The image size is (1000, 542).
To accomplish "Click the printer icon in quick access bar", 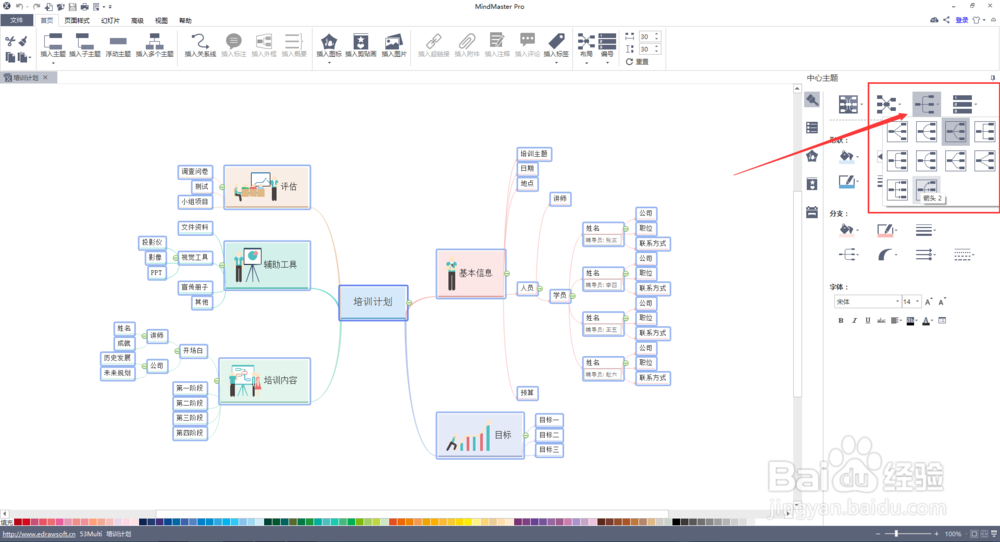I will click(x=84, y=6).
